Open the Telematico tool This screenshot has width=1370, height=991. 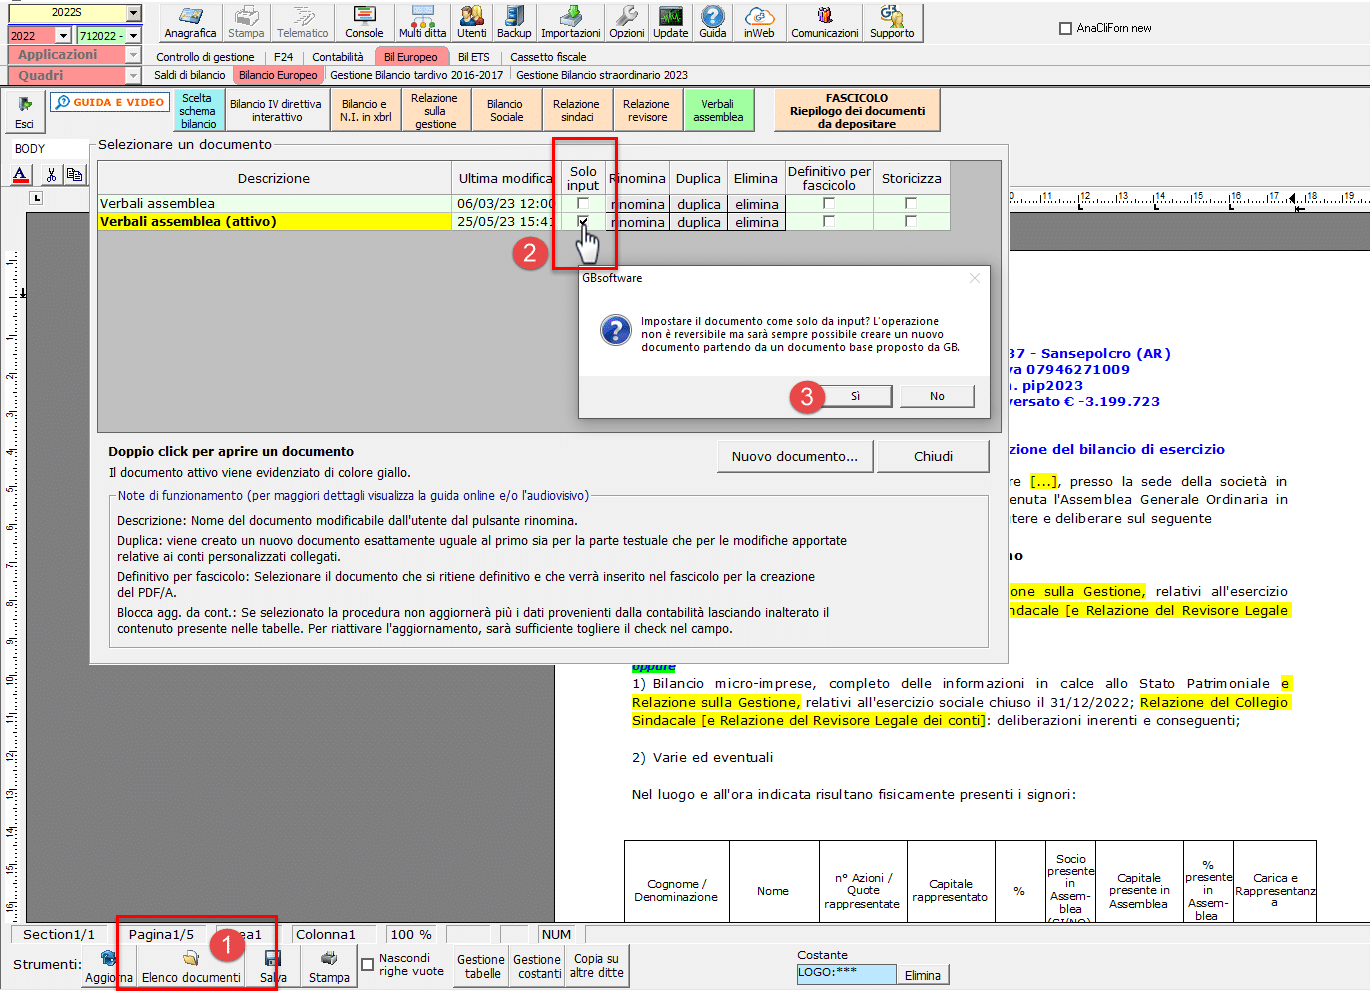point(302,22)
